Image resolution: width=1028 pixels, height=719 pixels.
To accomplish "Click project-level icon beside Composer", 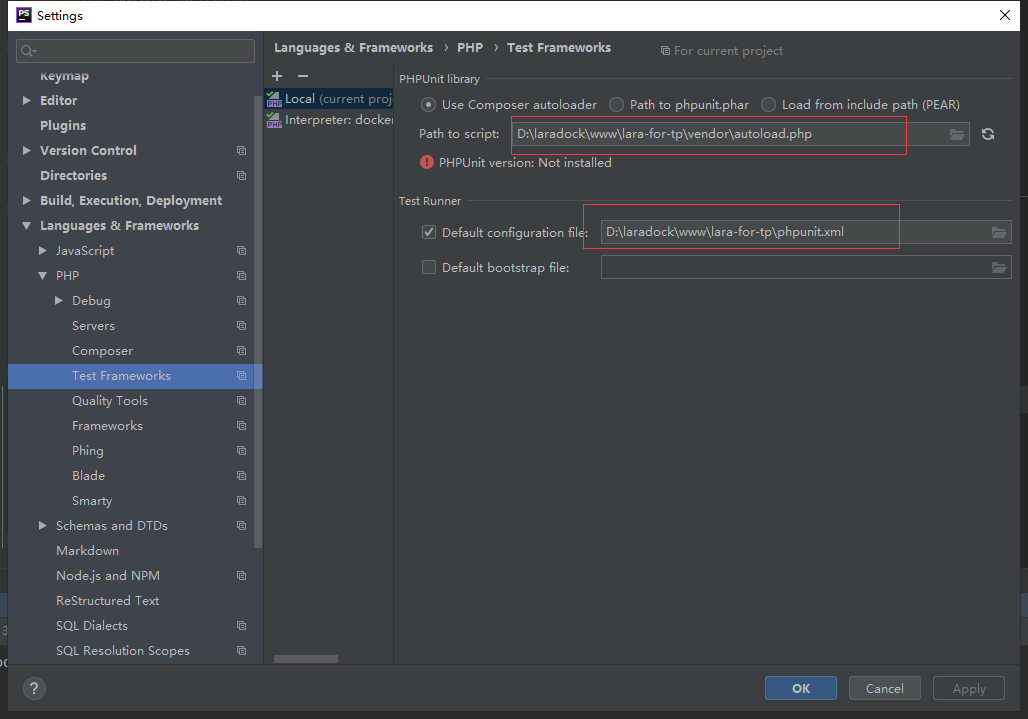I will tap(241, 351).
